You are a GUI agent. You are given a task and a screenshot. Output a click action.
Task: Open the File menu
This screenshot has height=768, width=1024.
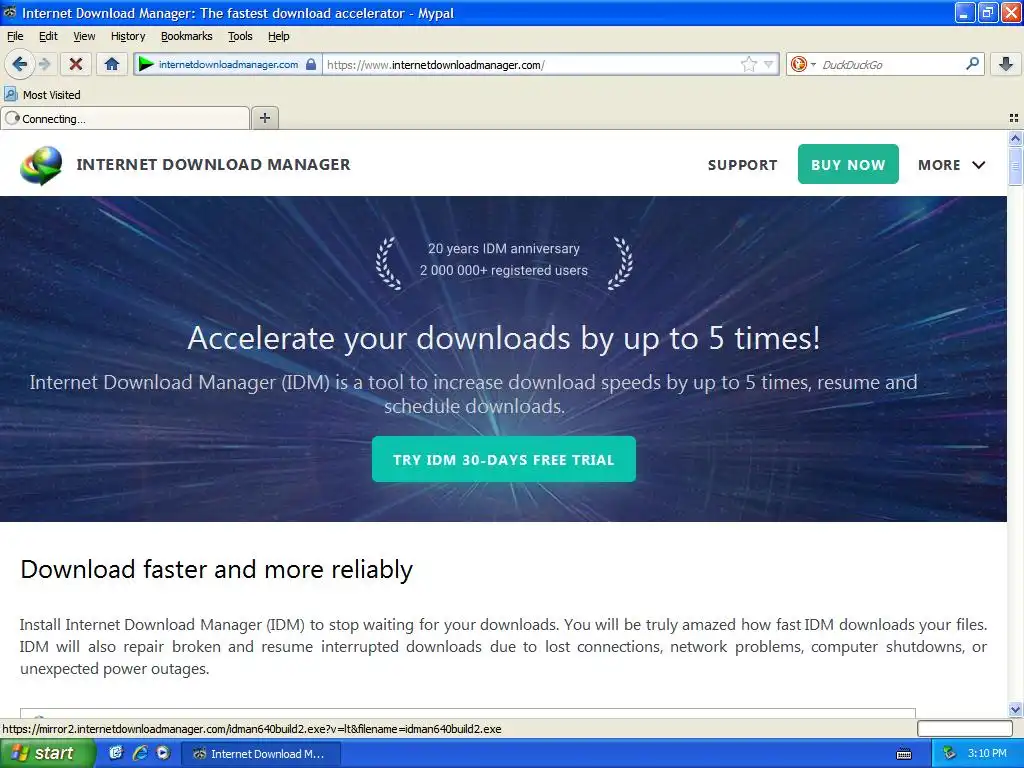click(15, 36)
